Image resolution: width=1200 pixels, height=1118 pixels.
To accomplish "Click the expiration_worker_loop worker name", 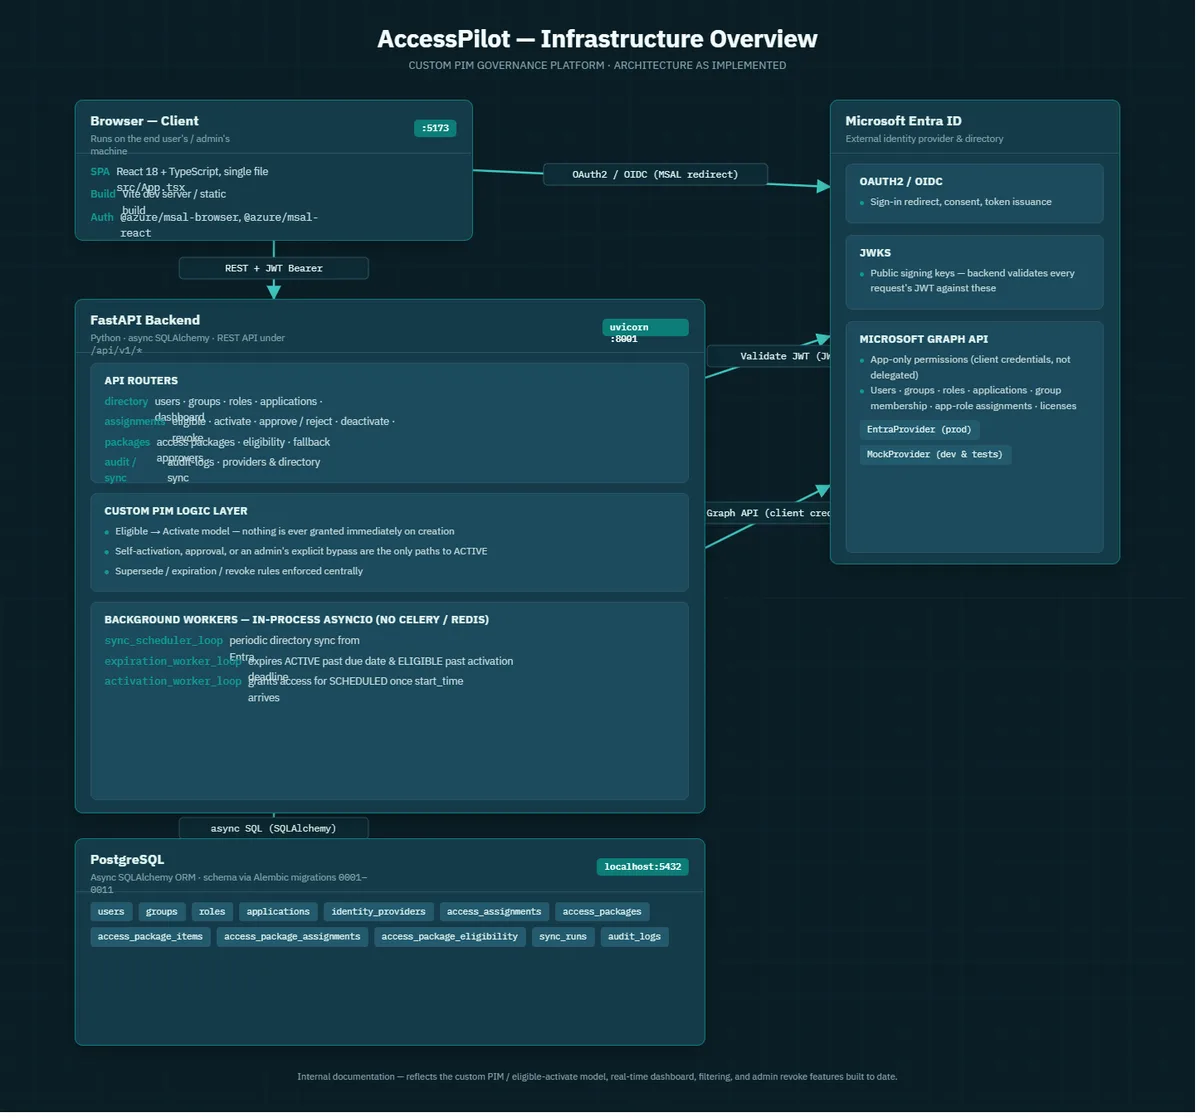I will pyautogui.click(x=173, y=661).
